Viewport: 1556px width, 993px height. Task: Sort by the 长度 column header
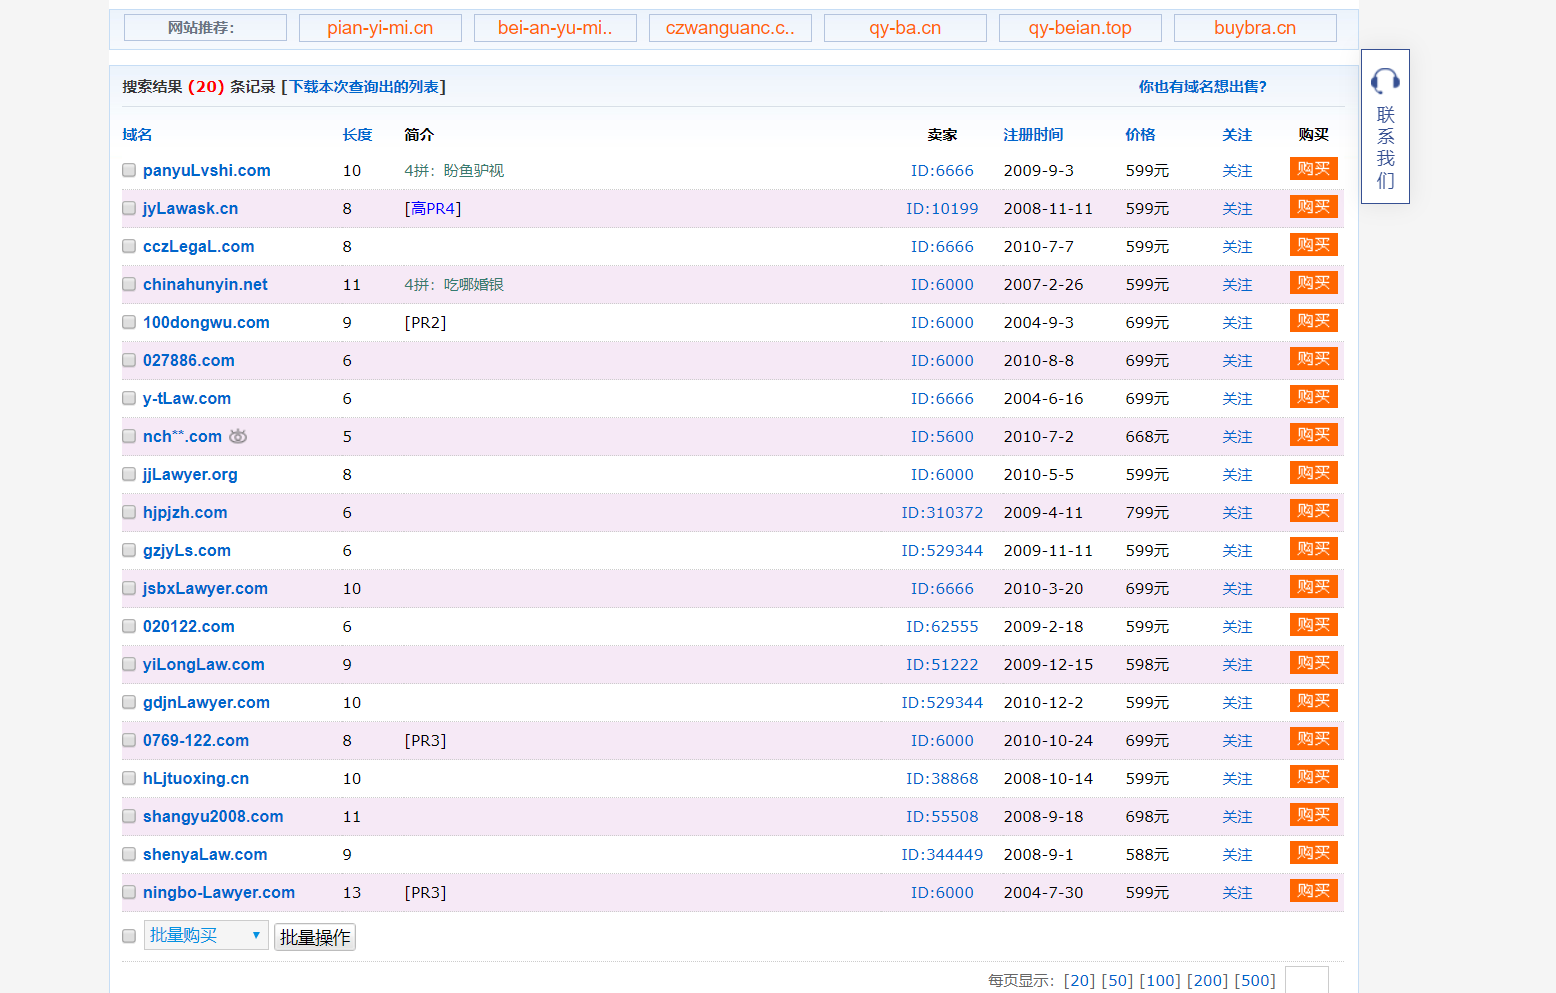(x=357, y=135)
